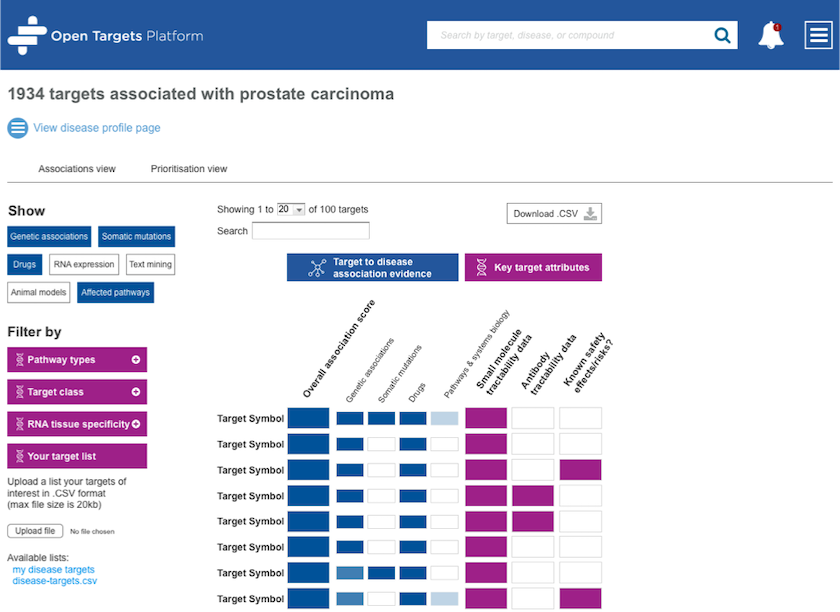Viewport: 840px width, 612px height.
Task: Click the notification bell
Action: (x=771, y=34)
